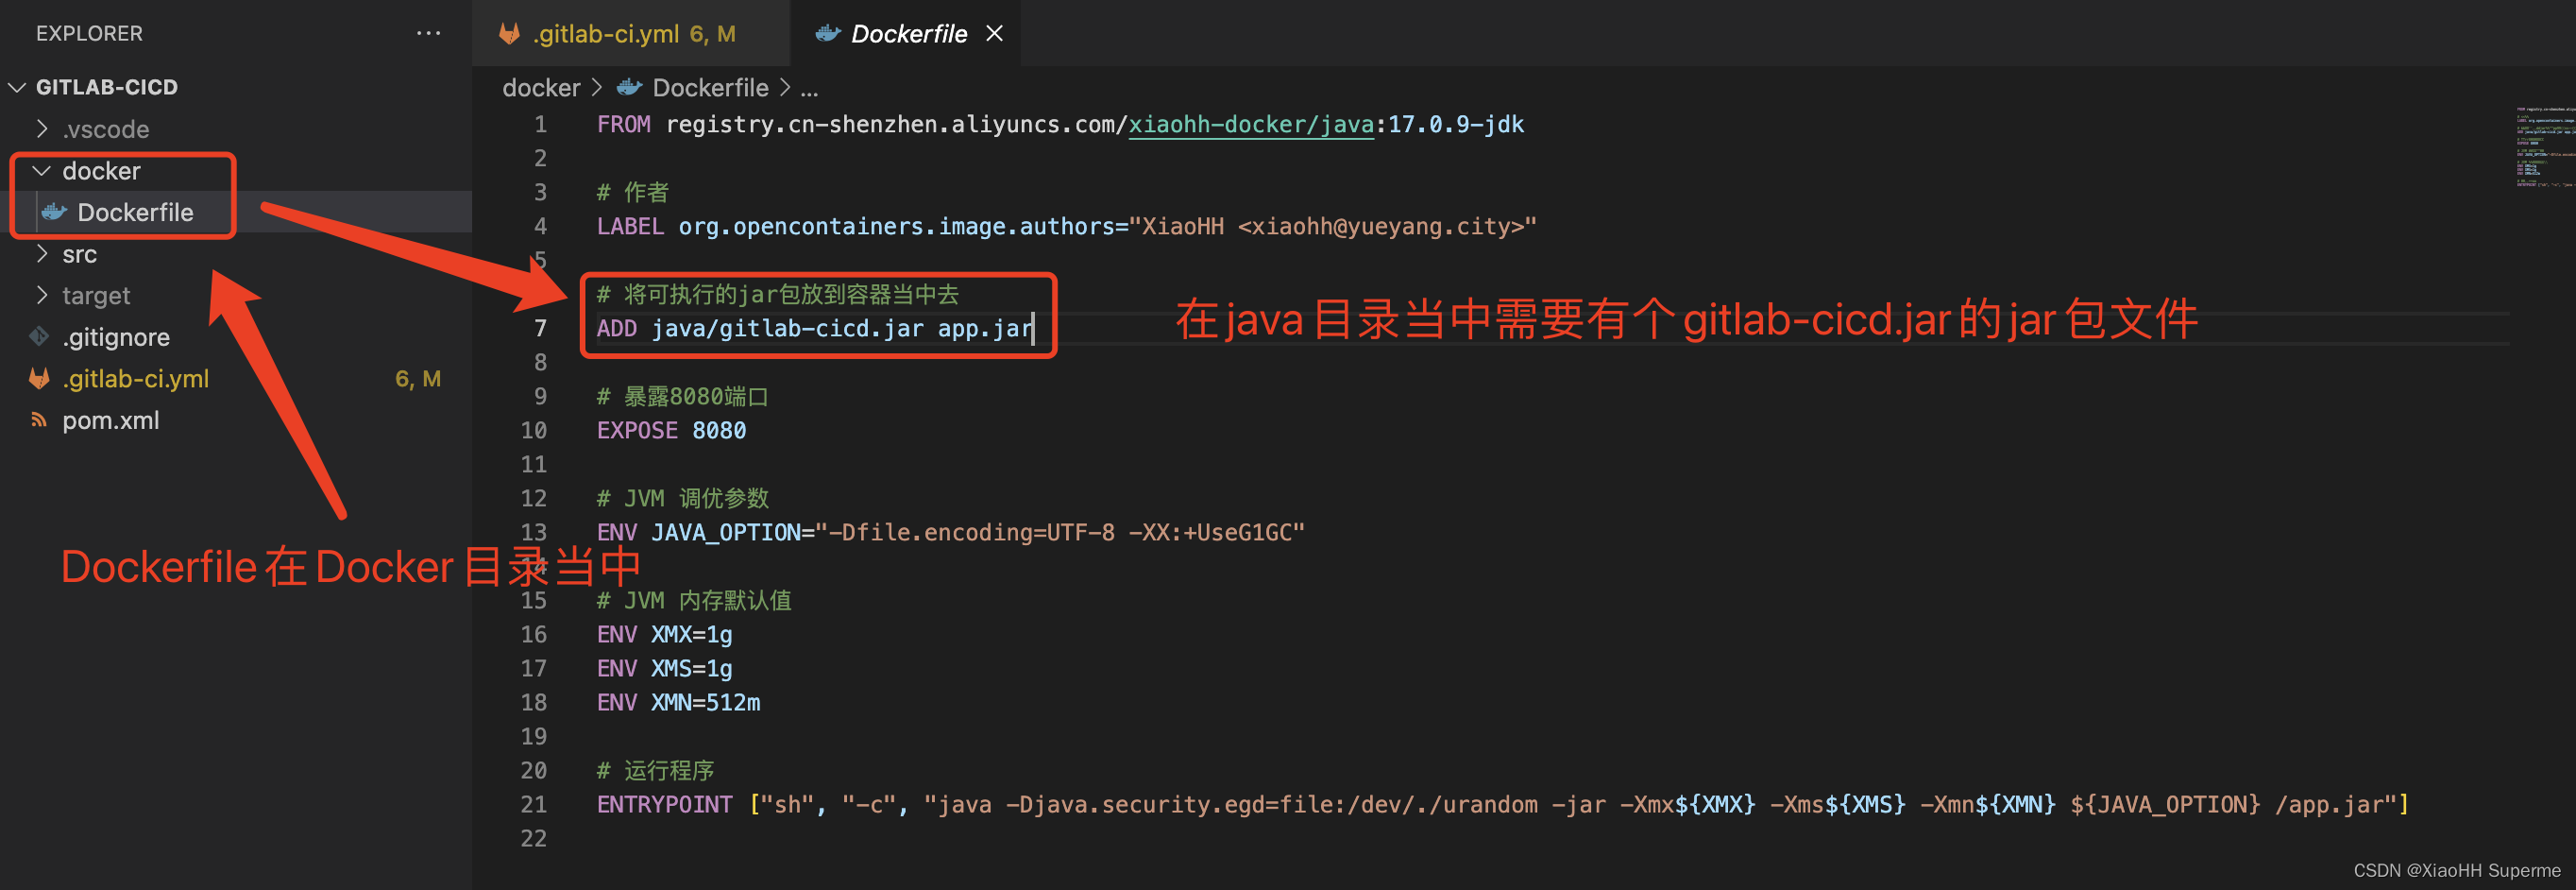Click 'XMX=1g' on line 16
This screenshot has height=890, width=2576.
pos(691,634)
